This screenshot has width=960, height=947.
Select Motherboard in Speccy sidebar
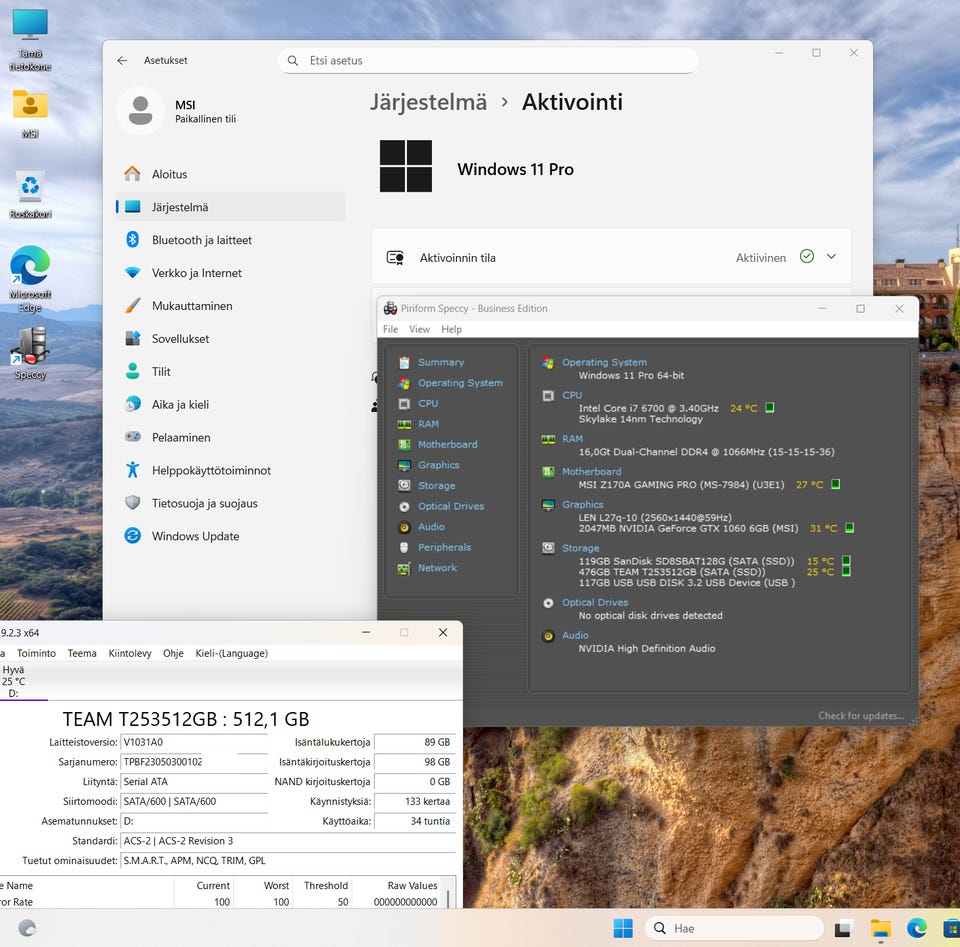tap(447, 444)
